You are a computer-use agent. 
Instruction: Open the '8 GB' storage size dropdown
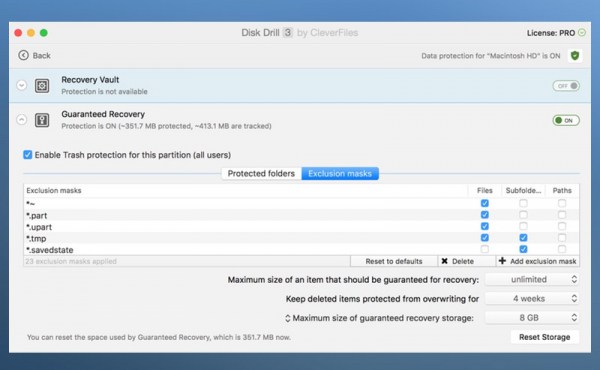532,318
